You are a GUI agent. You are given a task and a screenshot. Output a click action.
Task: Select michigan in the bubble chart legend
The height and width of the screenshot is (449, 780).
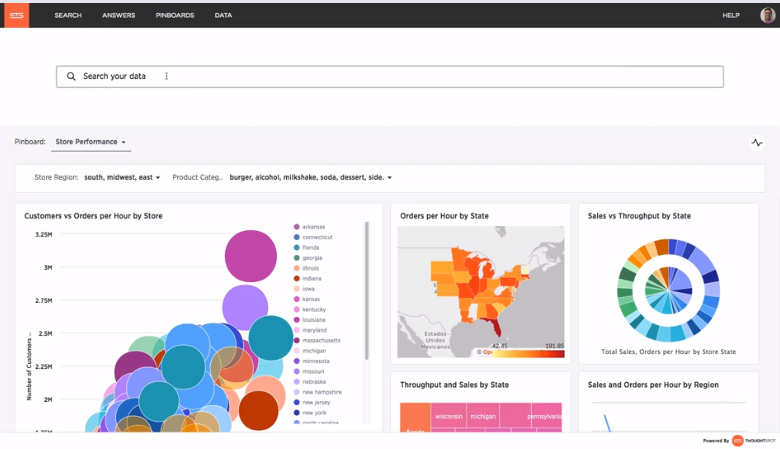[309, 351]
